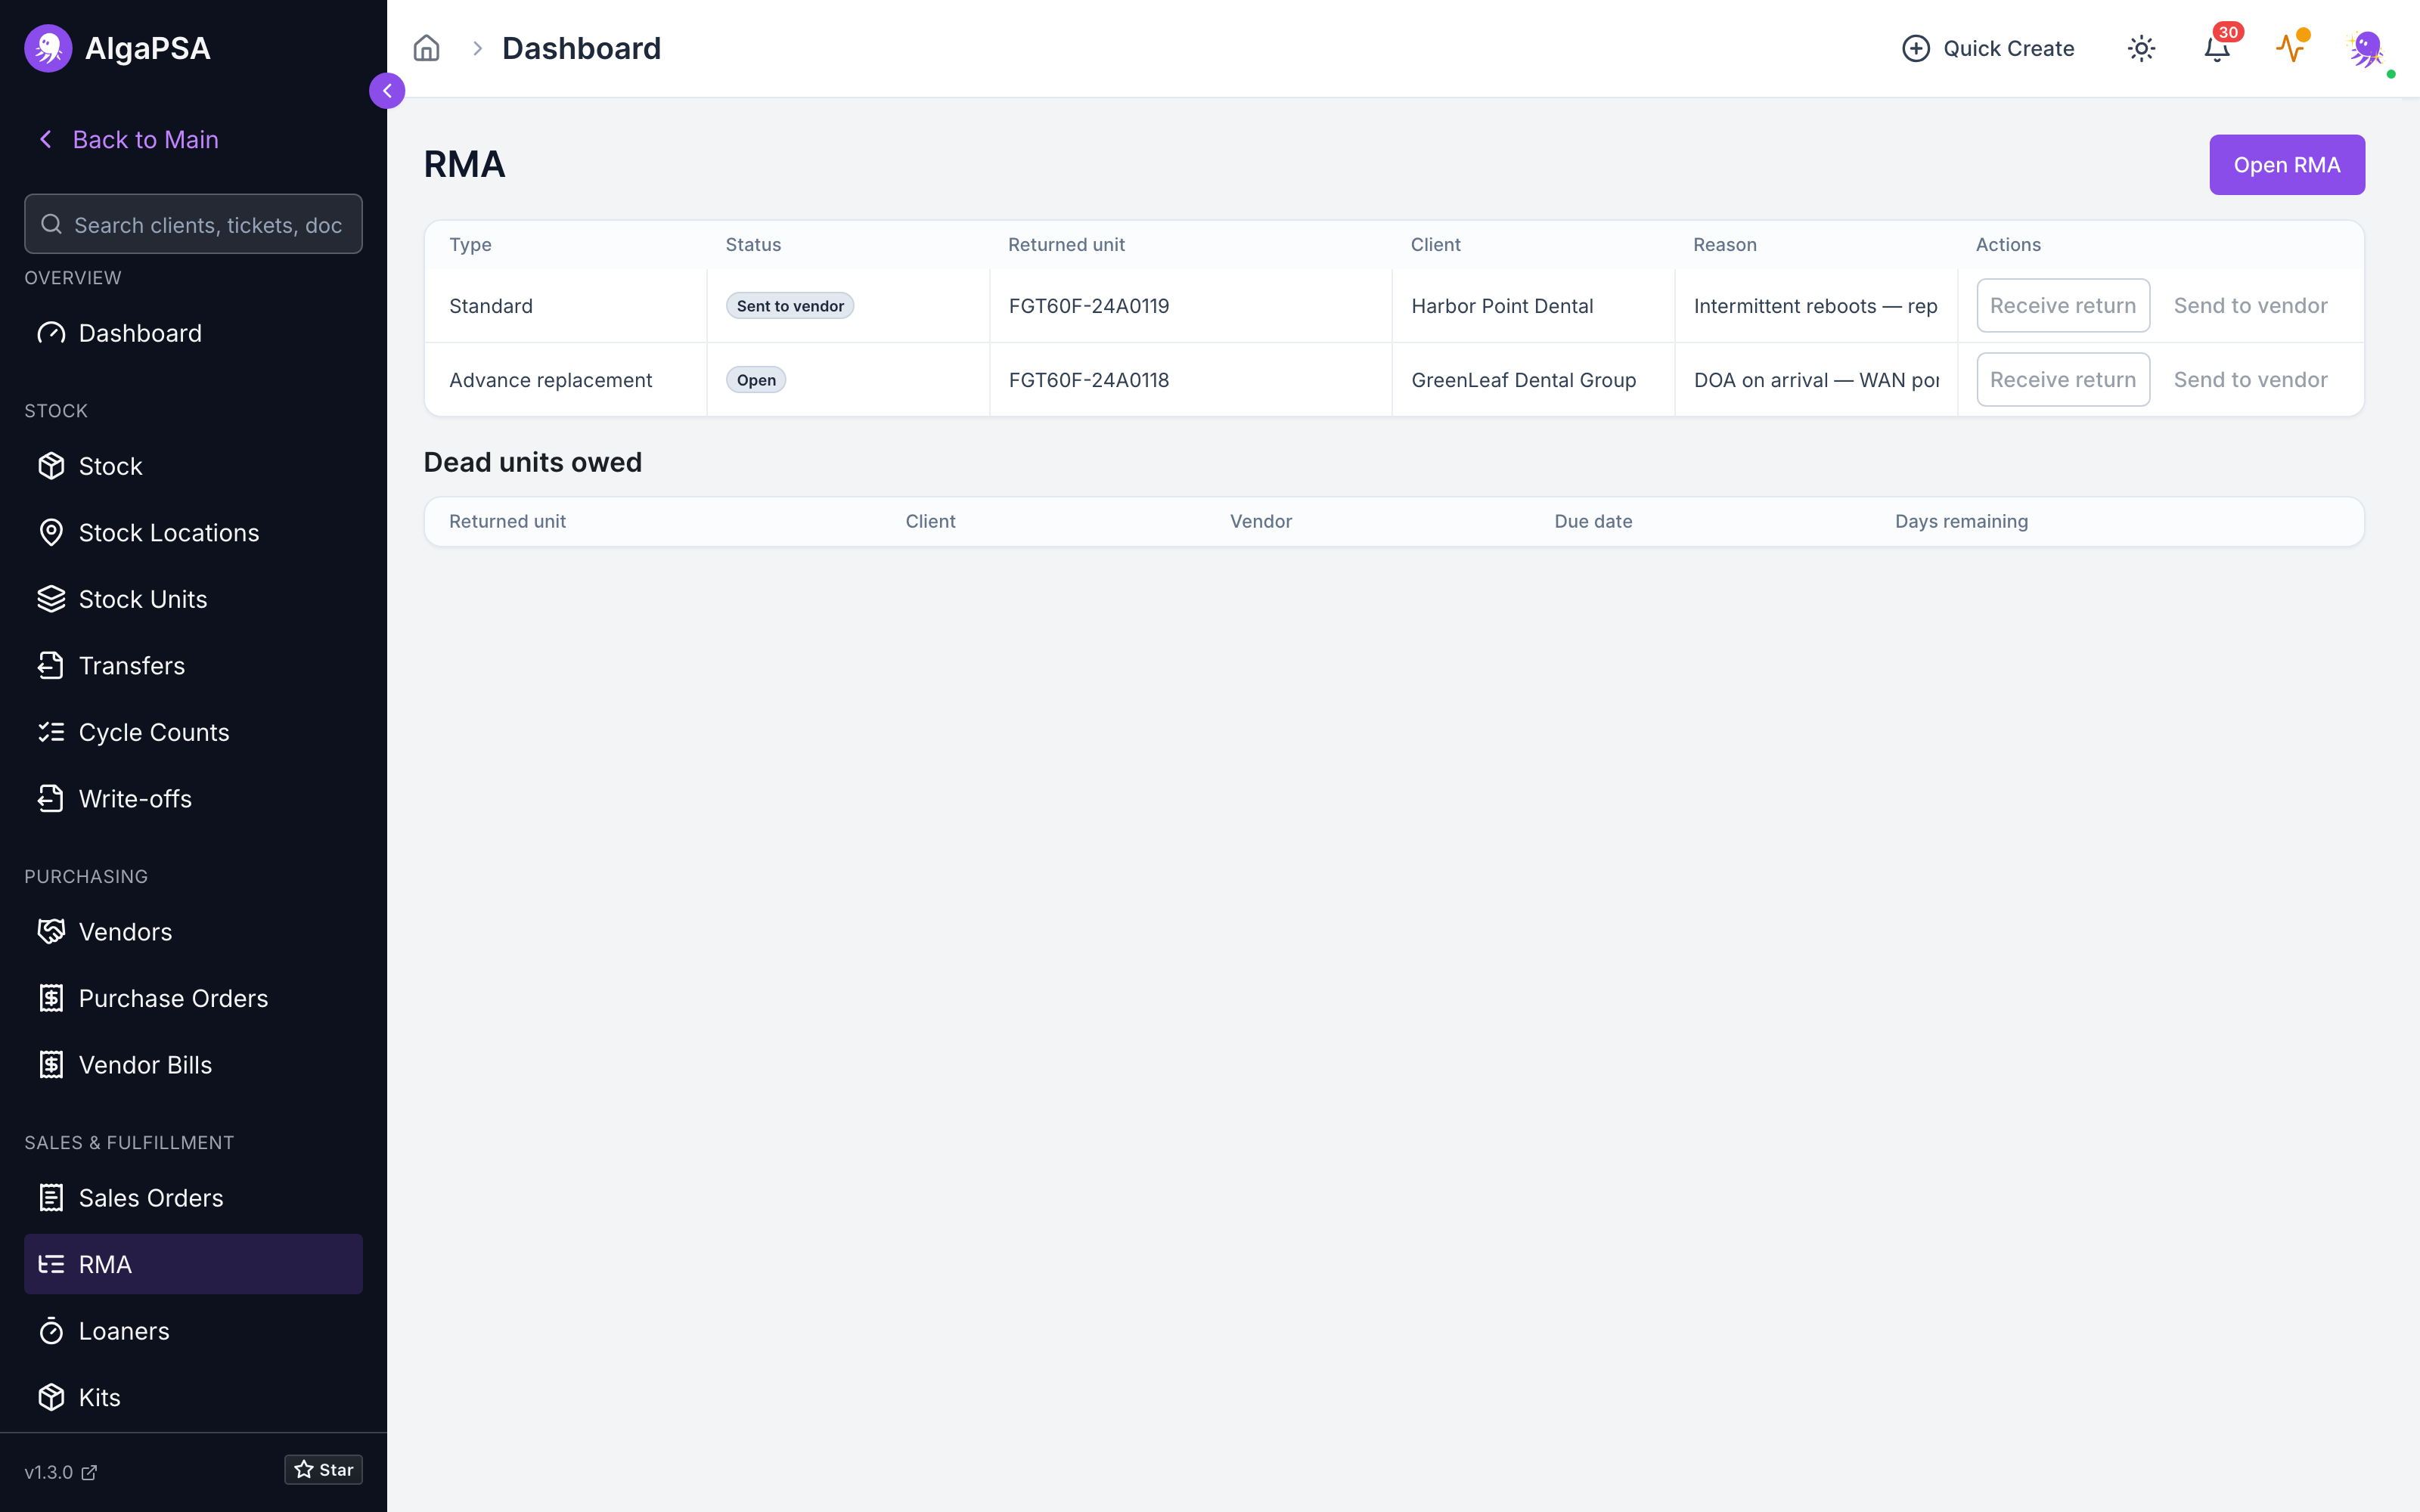Click the Due date column header

click(1593, 521)
